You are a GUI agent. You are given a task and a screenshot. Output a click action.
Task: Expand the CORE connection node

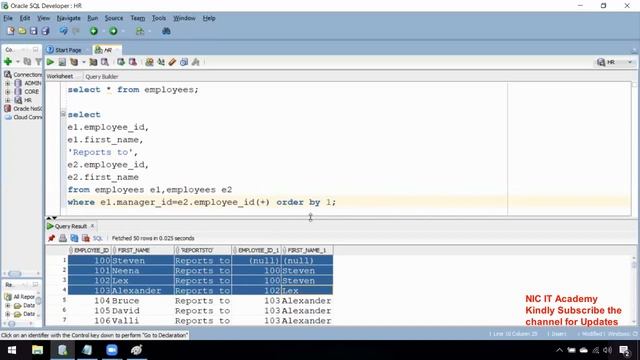(7, 91)
